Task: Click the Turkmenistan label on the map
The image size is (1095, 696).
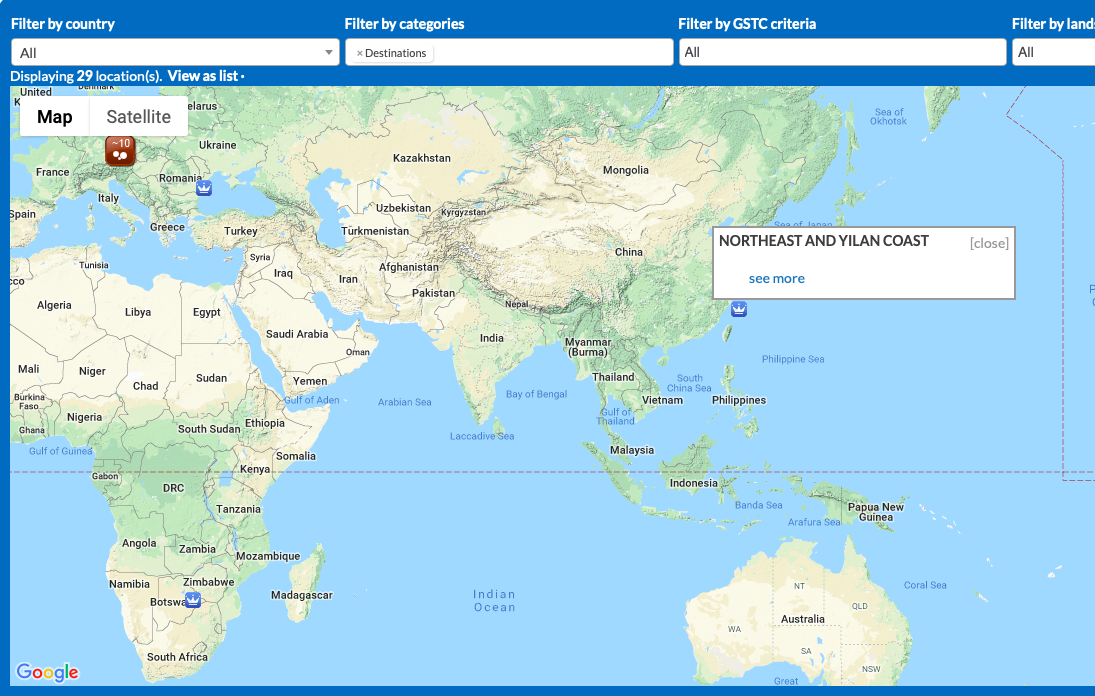Action: point(375,231)
